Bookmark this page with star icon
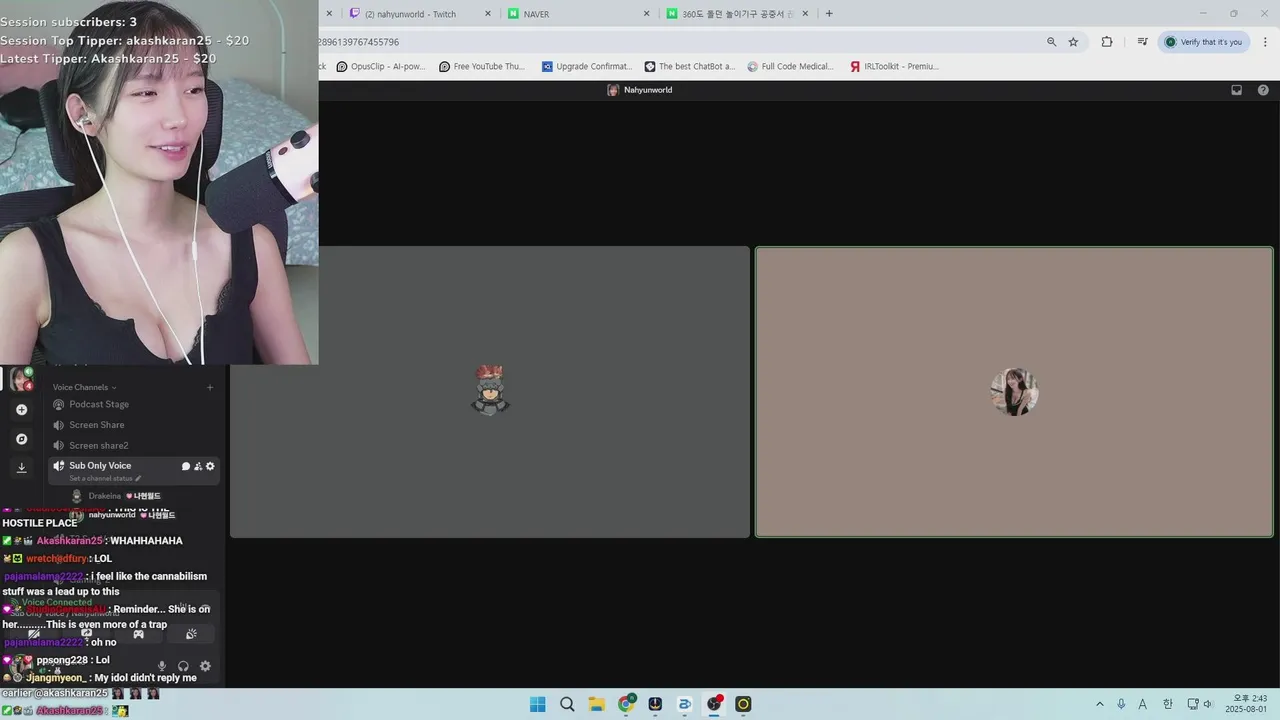This screenshot has width=1280, height=720. 1073,42
